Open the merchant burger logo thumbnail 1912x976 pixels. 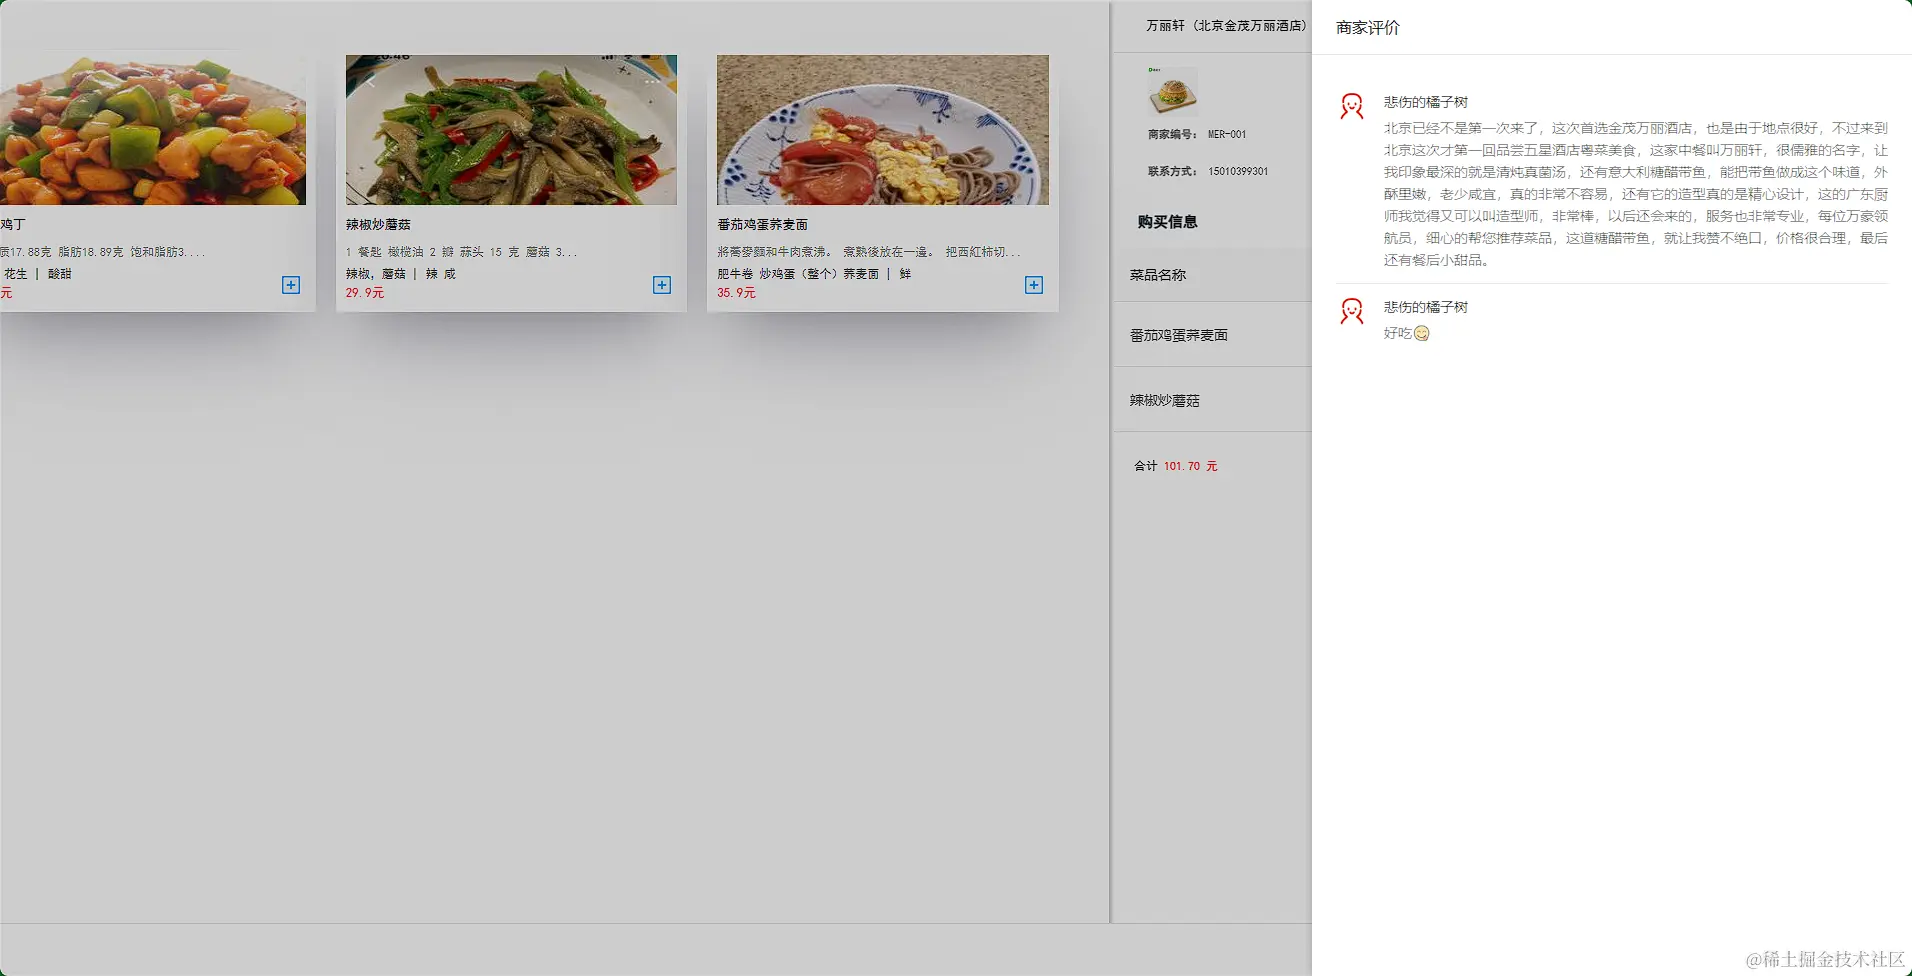(1172, 92)
